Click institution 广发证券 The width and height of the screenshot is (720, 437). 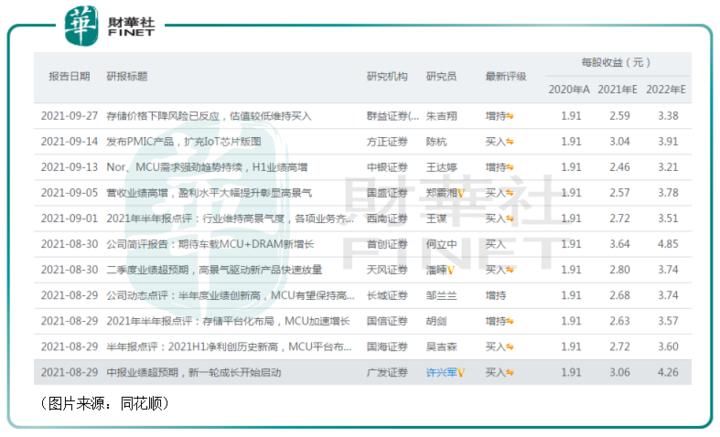click(387, 372)
